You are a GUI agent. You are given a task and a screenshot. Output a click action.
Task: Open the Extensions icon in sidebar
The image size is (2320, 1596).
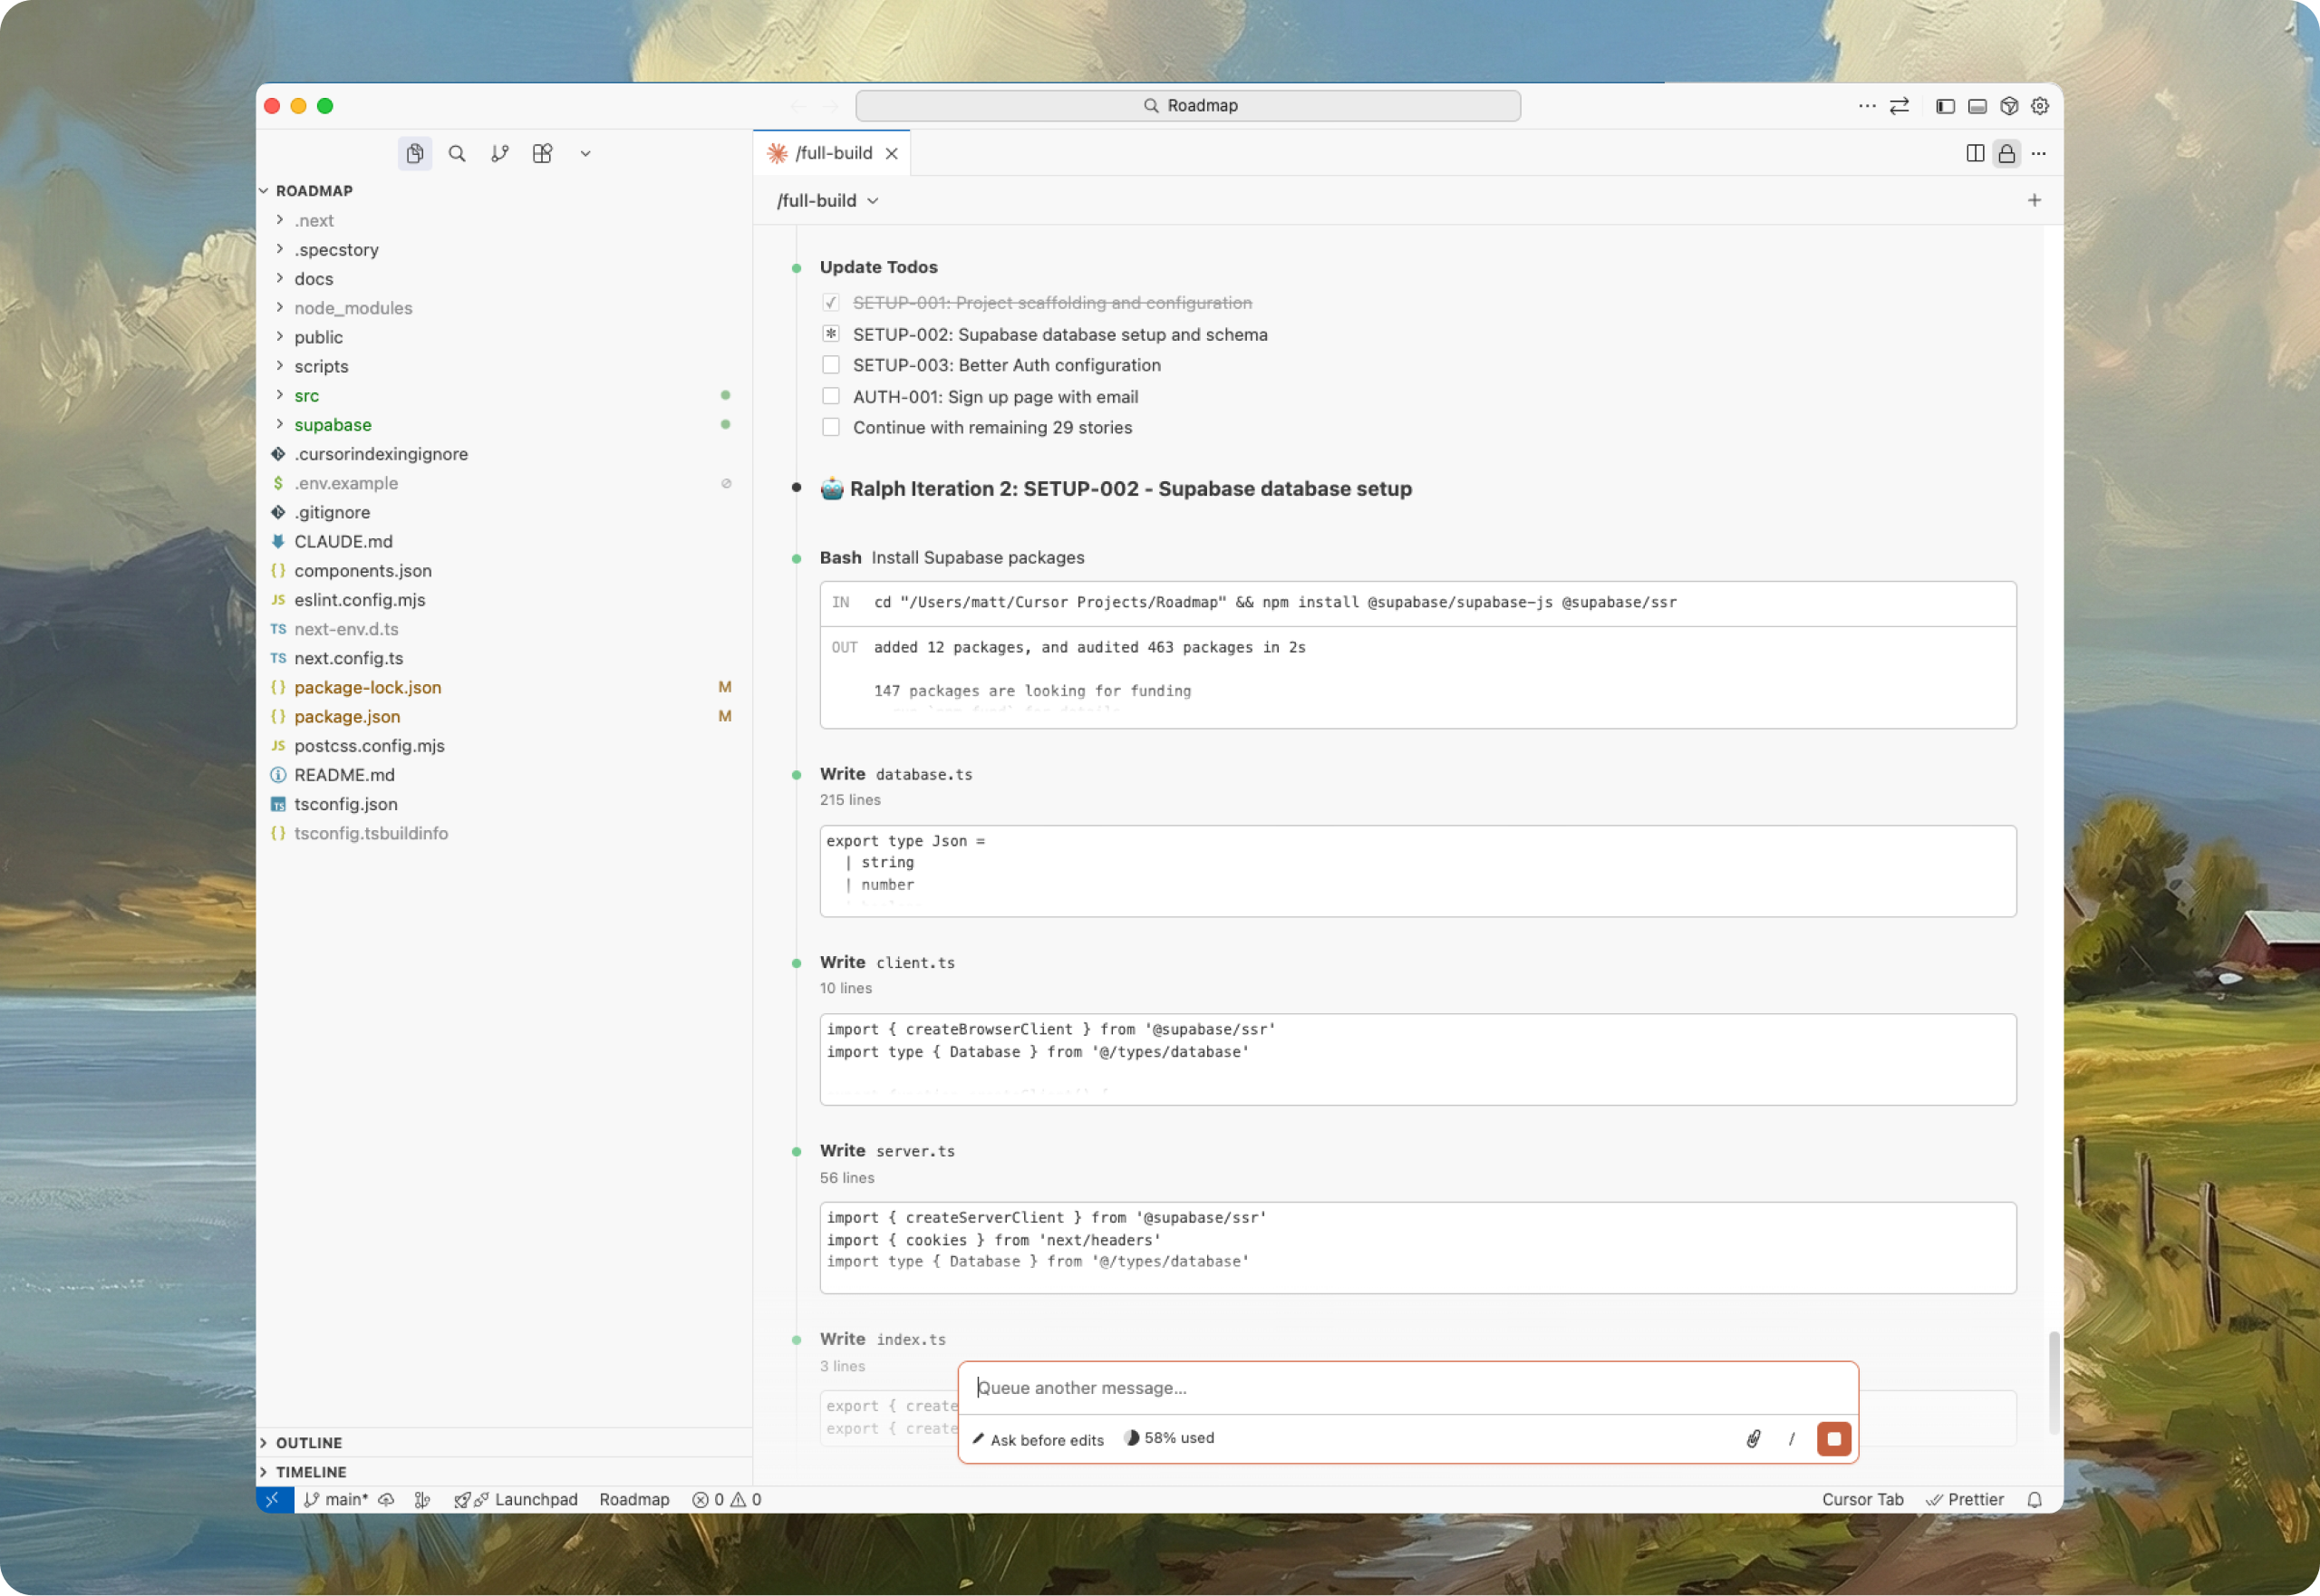tap(542, 153)
